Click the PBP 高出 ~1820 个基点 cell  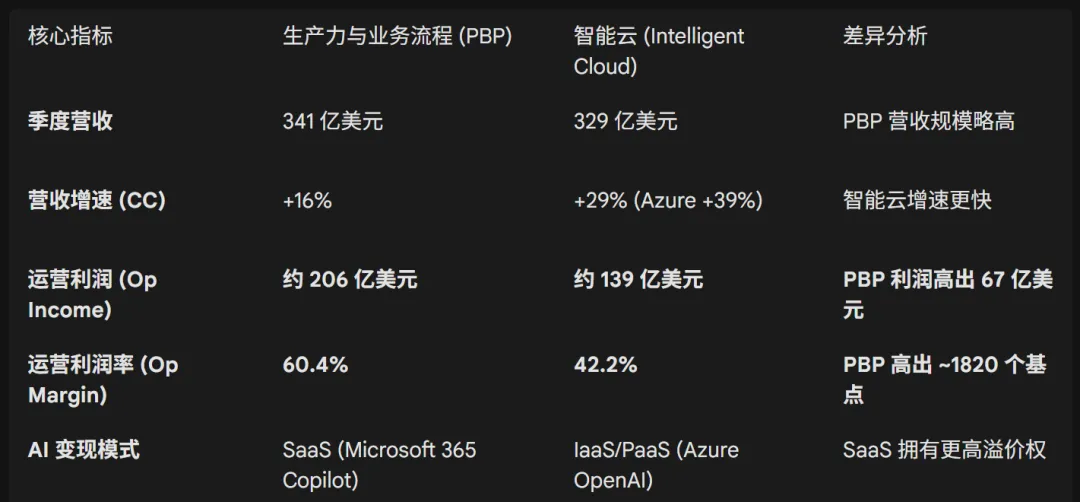(944, 379)
